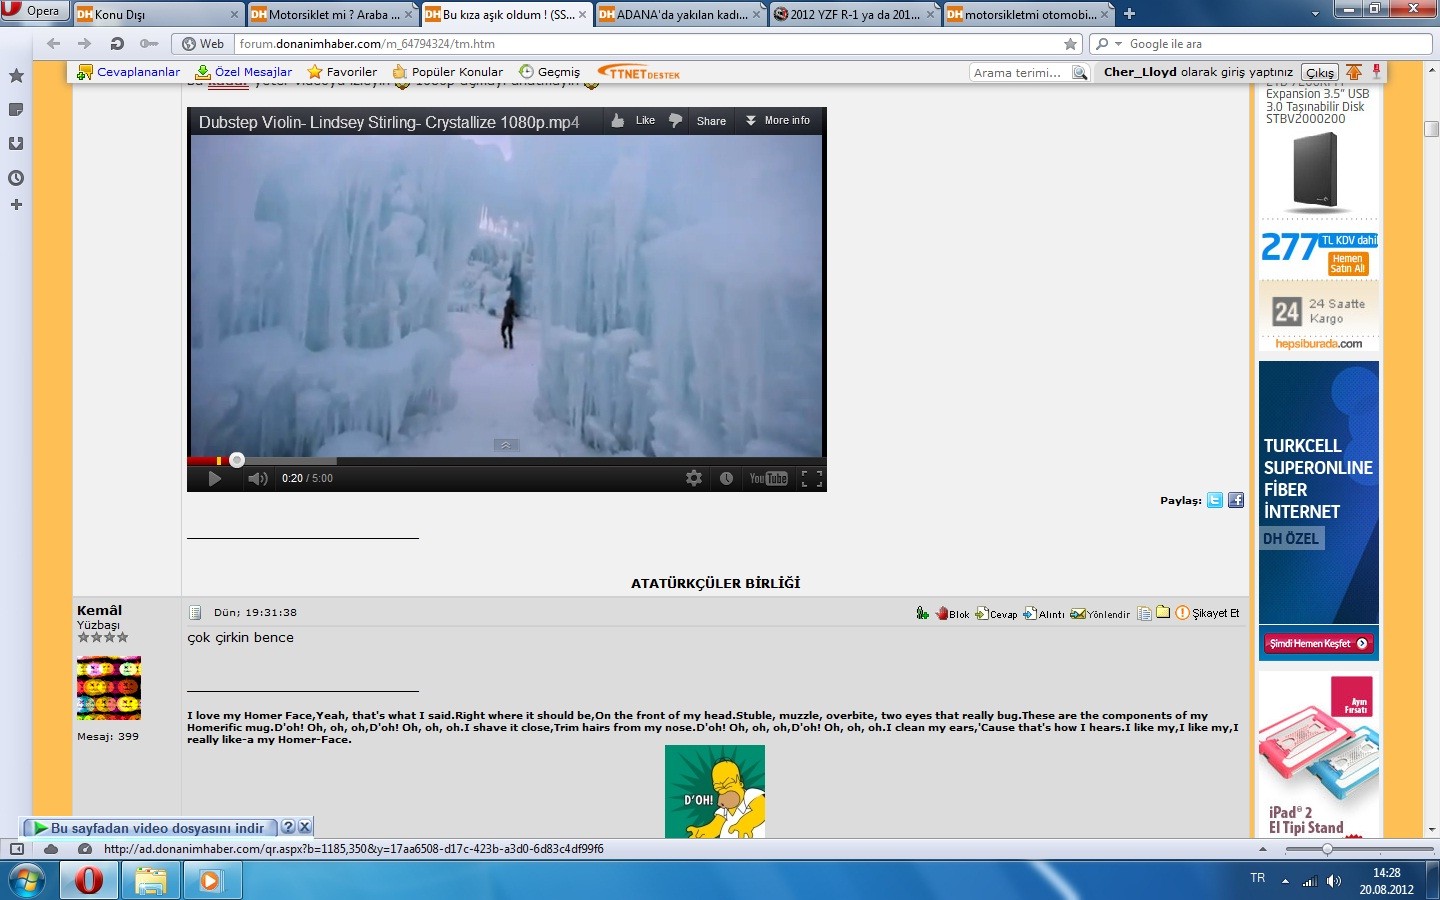This screenshot has width=1440, height=900.
Task: Play the Crystallize video
Action: [x=214, y=479]
